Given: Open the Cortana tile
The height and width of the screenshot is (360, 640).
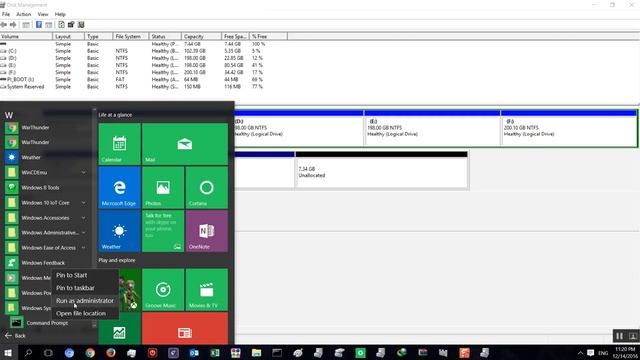Looking at the screenshot, I should click(x=207, y=188).
